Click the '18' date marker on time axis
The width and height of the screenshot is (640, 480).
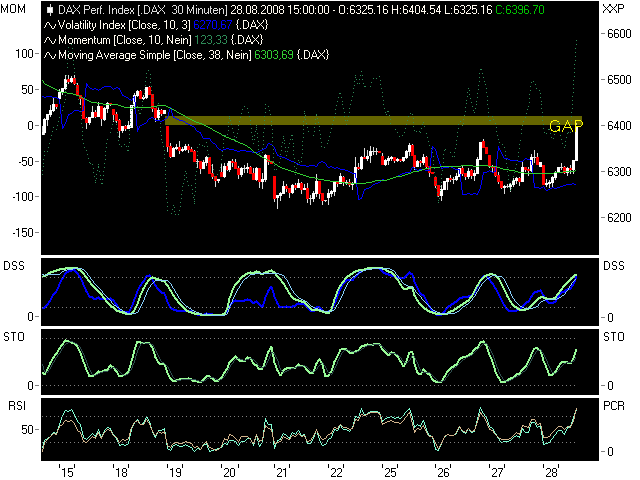pyautogui.click(x=121, y=472)
